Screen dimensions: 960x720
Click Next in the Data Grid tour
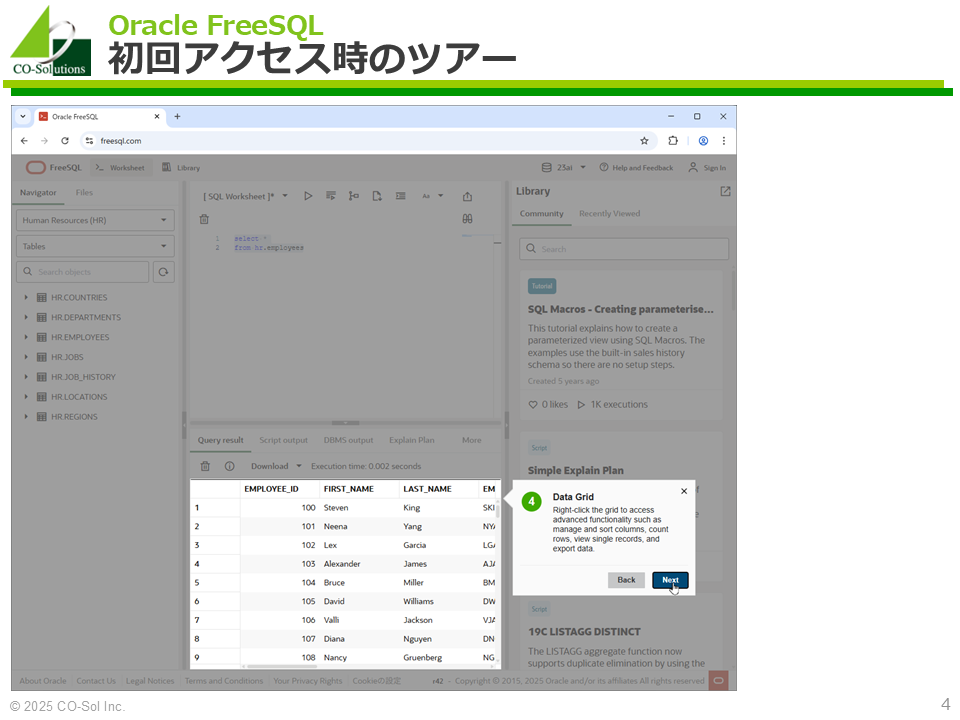[x=669, y=580]
